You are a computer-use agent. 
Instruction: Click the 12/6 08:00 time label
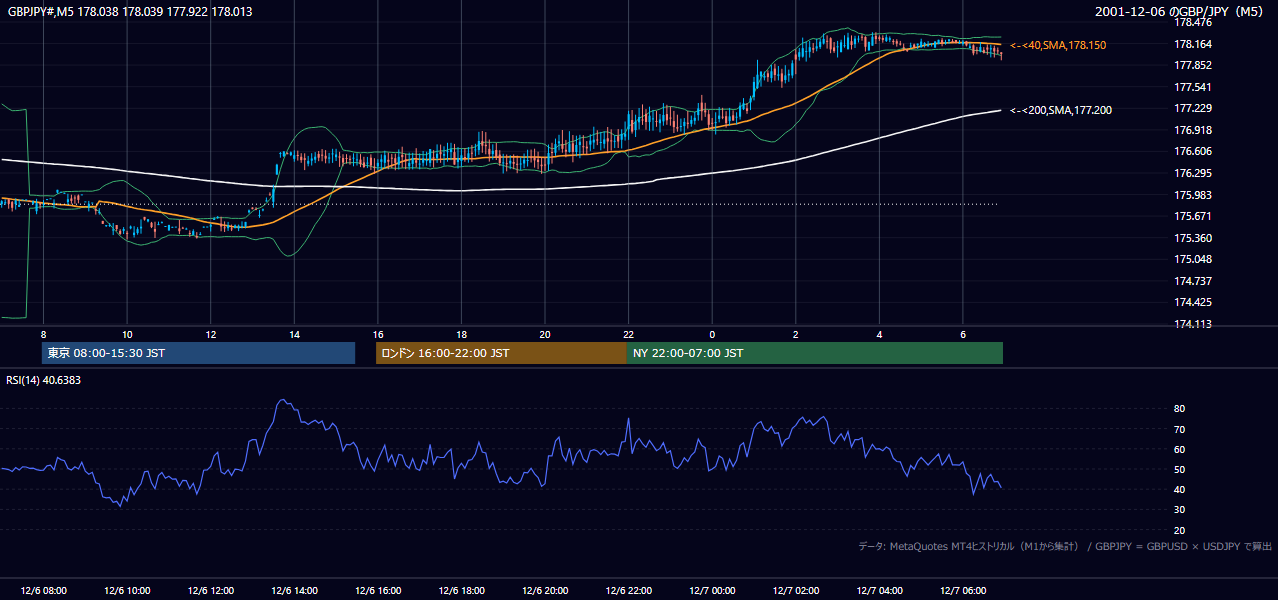43,591
